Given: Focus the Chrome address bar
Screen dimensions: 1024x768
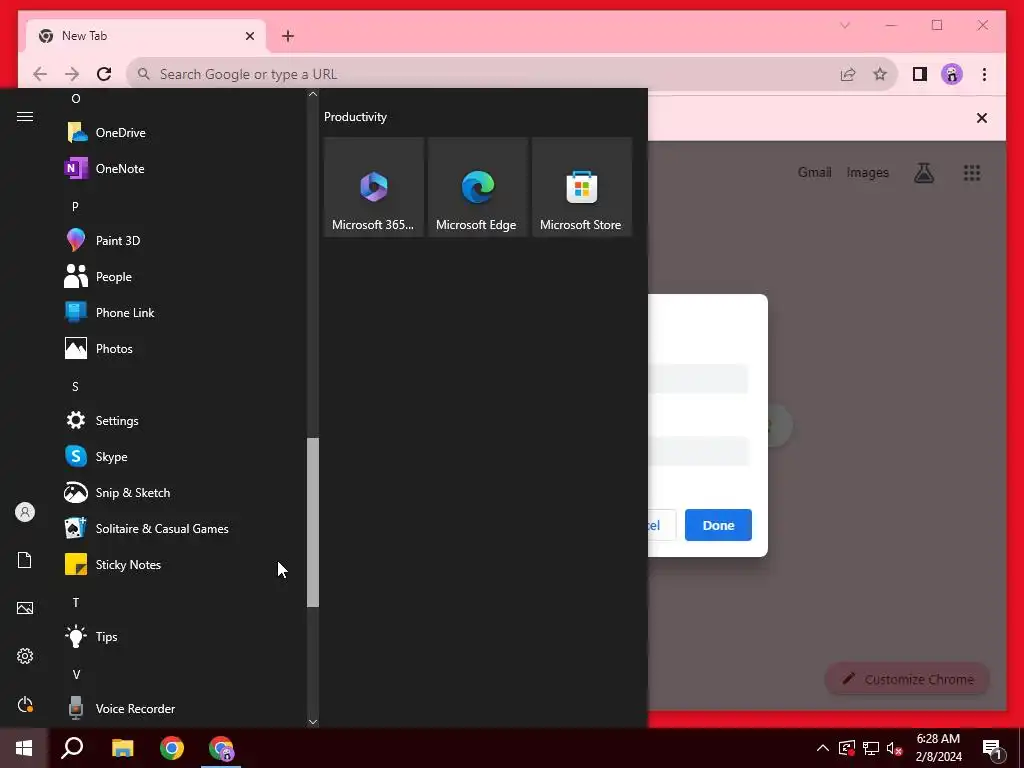Looking at the screenshot, I should 490,74.
